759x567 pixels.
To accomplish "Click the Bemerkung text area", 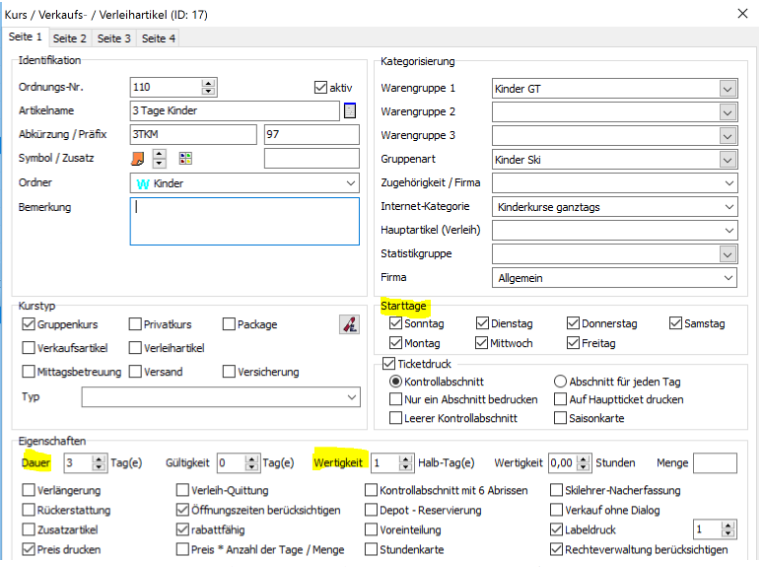I will [244, 221].
